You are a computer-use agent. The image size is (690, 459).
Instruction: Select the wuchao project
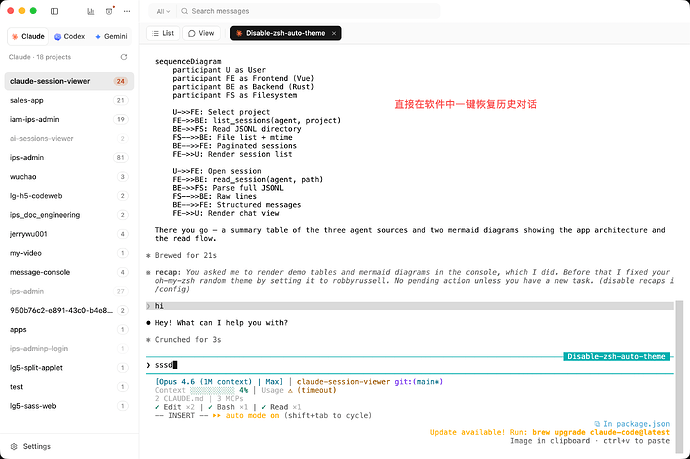pyautogui.click(x=69, y=176)
